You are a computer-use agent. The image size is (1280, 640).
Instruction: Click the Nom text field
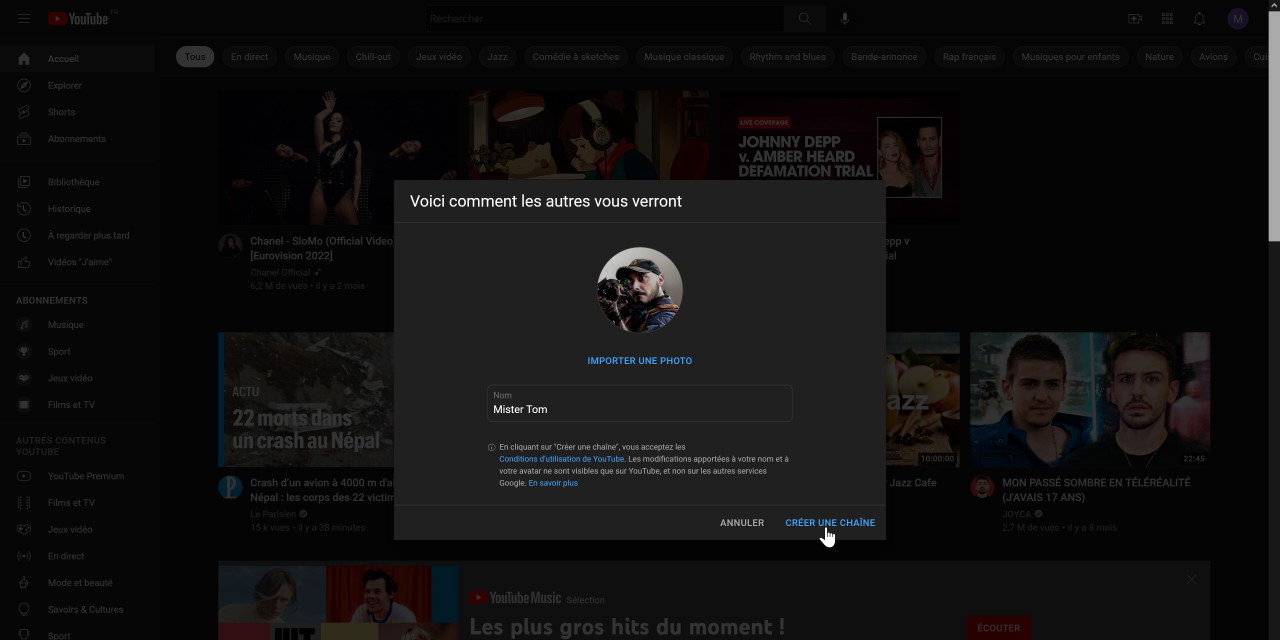640,409
